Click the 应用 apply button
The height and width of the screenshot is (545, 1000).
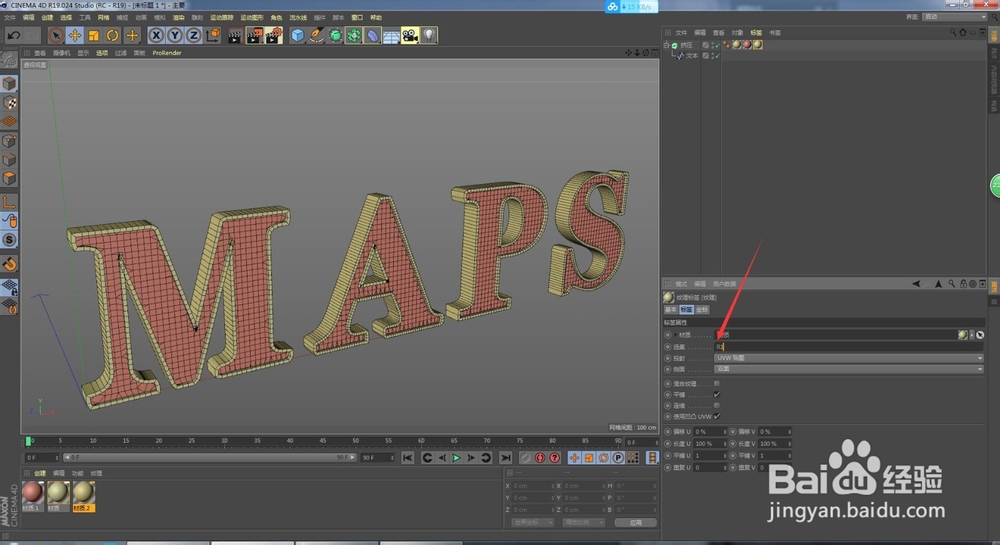635,522
